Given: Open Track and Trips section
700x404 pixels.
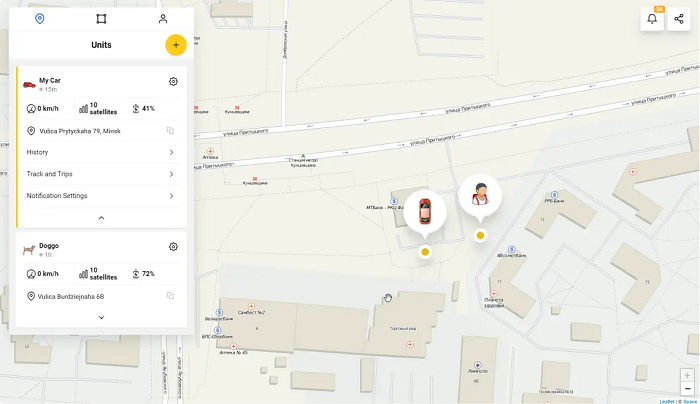Looking at the screenshot, I should click(x=101, y=174).
